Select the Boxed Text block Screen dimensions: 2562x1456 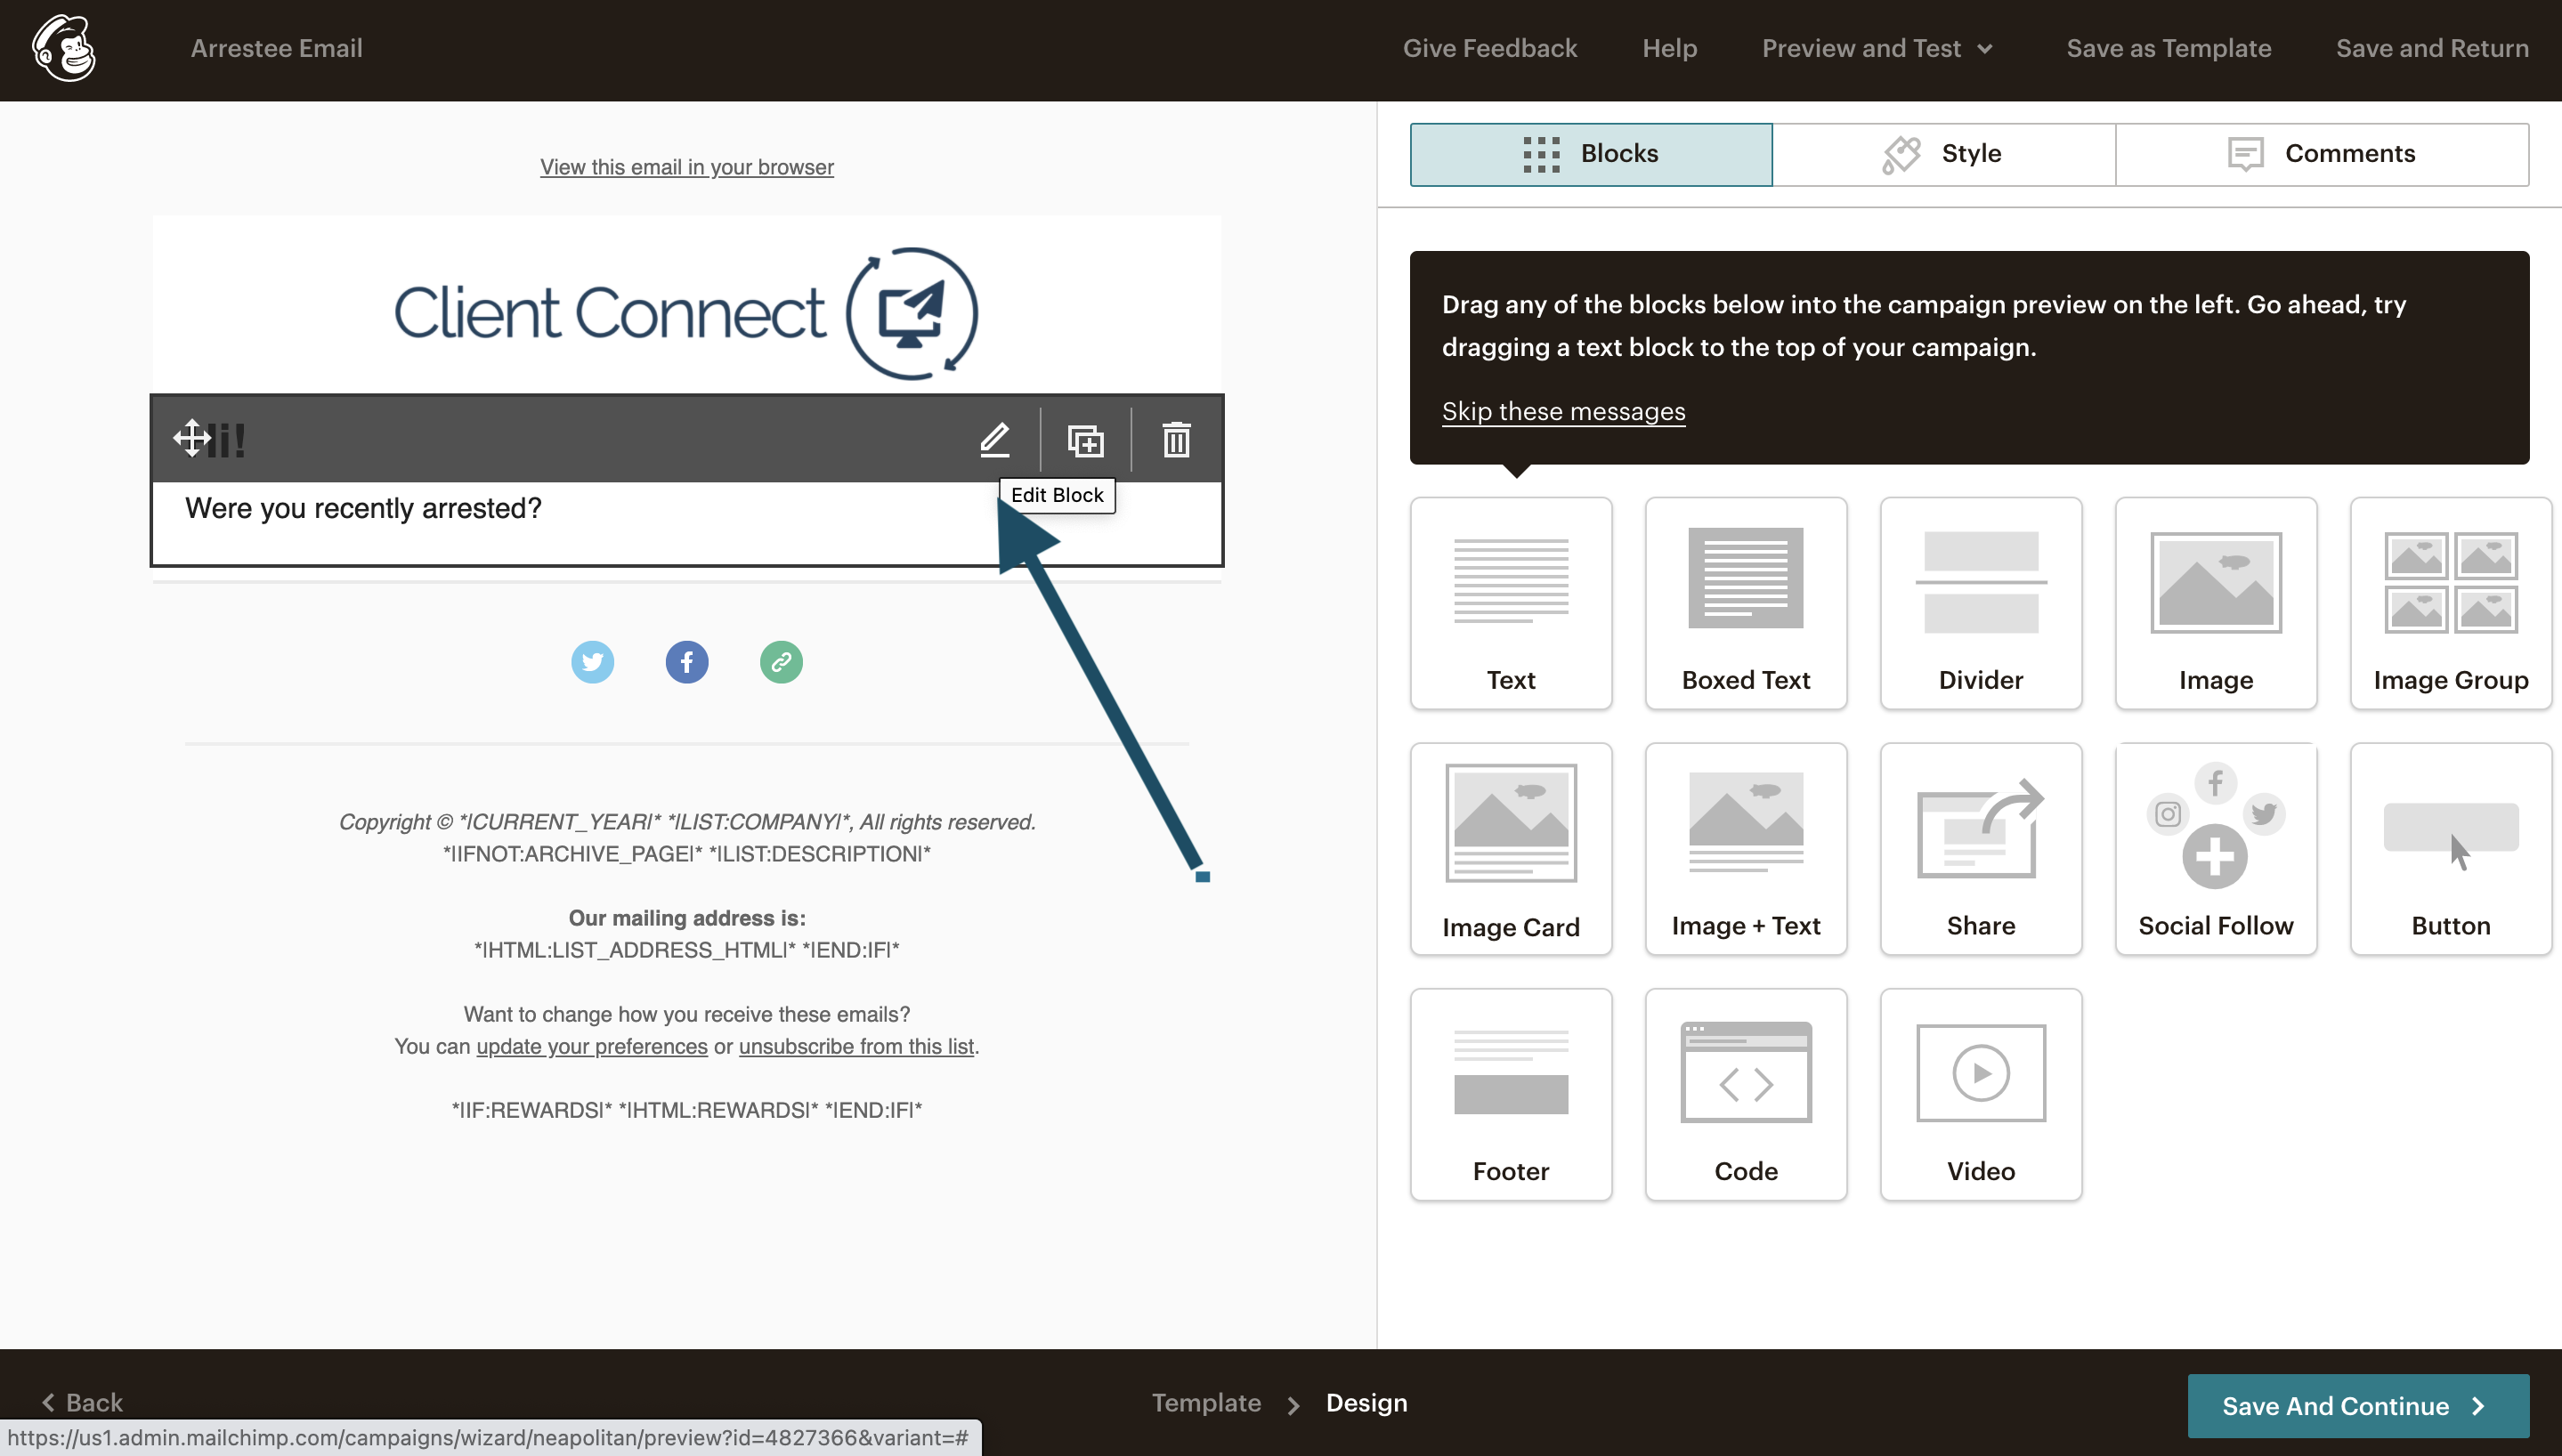(x=1745, y=604)
